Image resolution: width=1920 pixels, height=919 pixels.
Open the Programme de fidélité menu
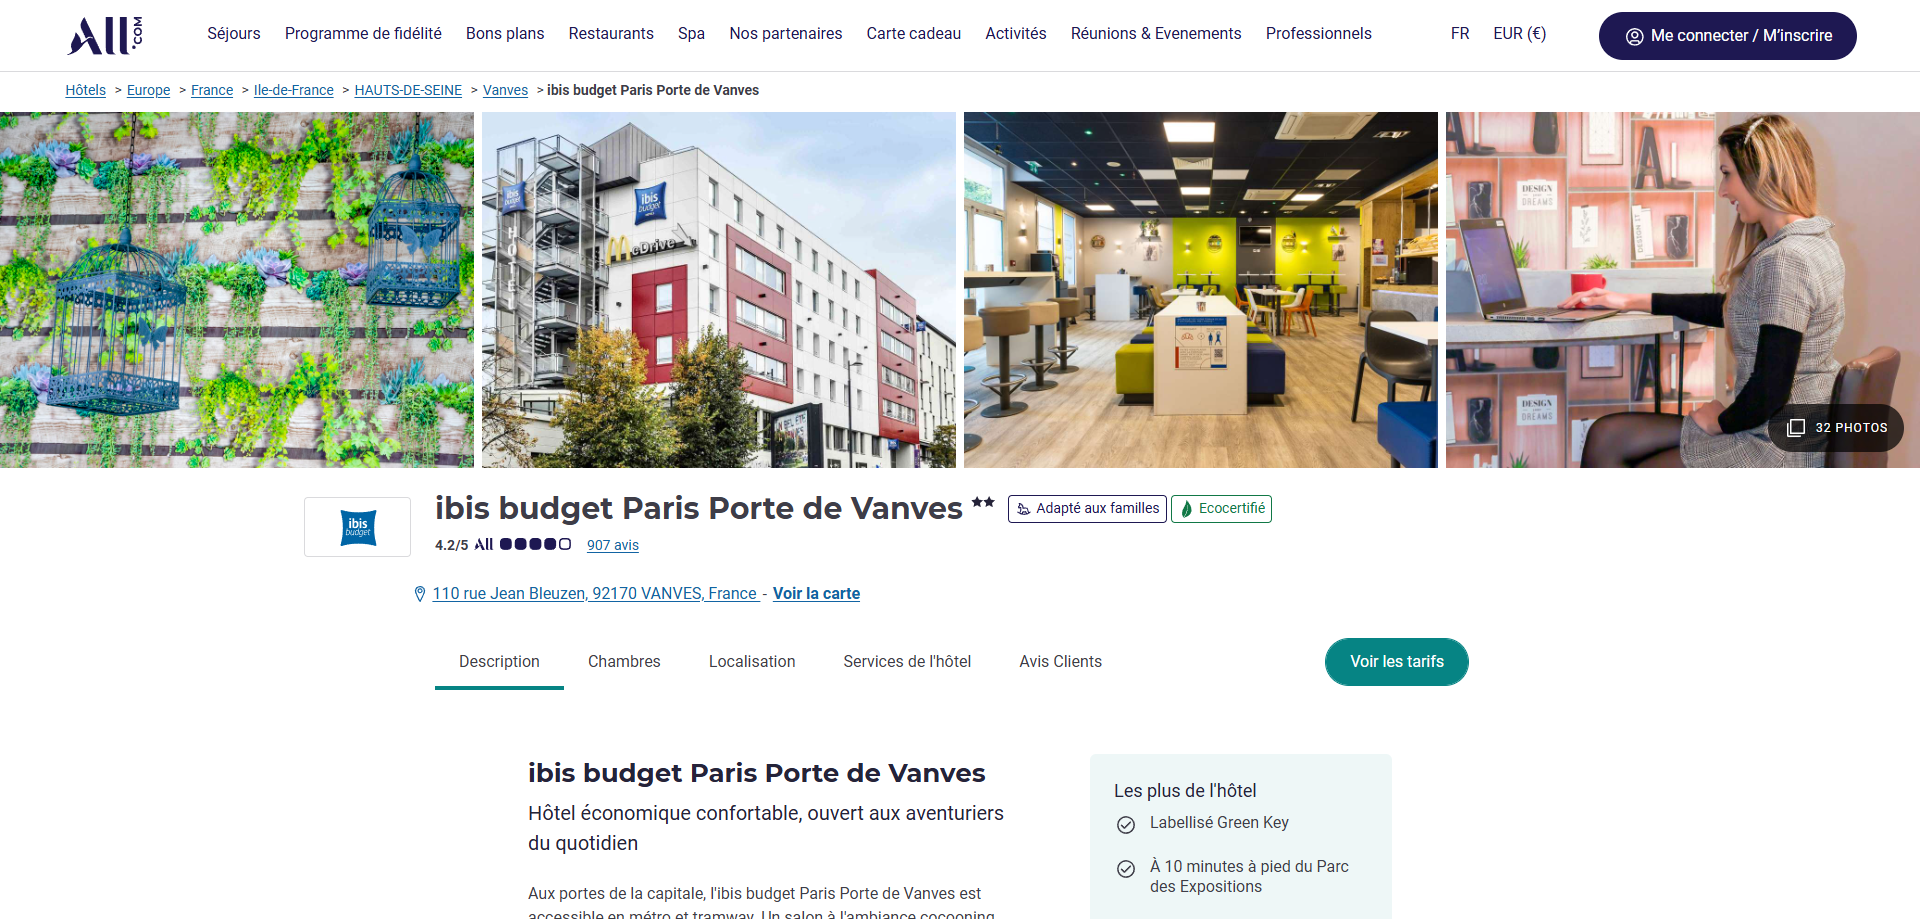pos(363,34)
